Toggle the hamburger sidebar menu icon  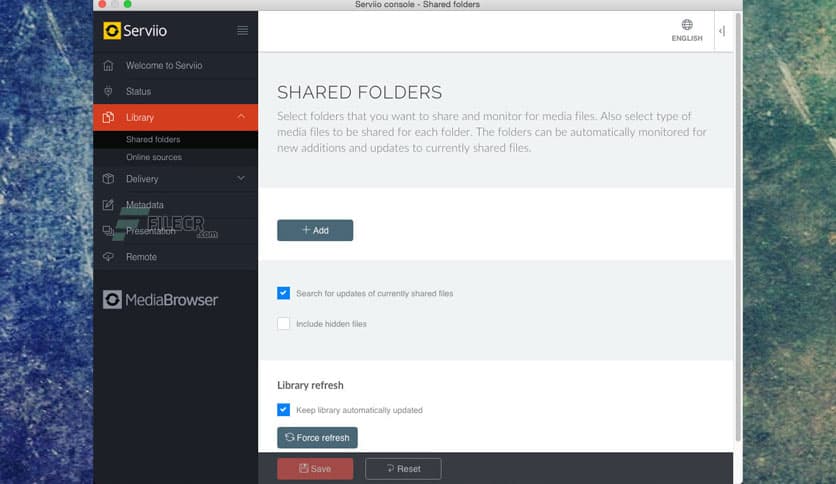pyautogui.click(x=243, y=31)
